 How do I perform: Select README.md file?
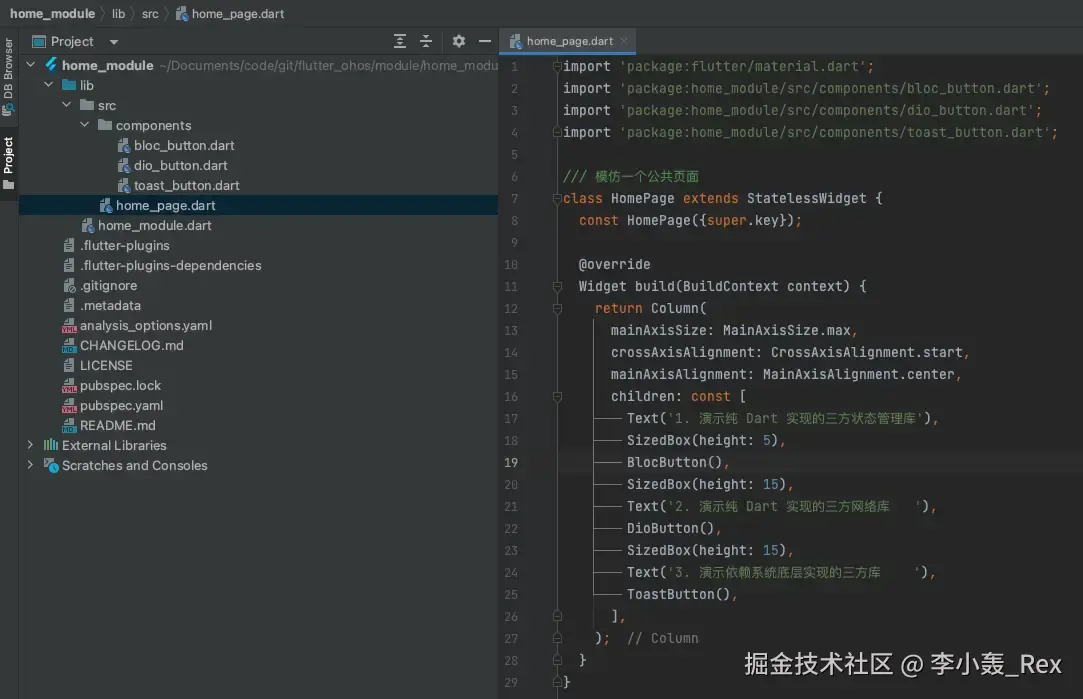pos(117,426)
